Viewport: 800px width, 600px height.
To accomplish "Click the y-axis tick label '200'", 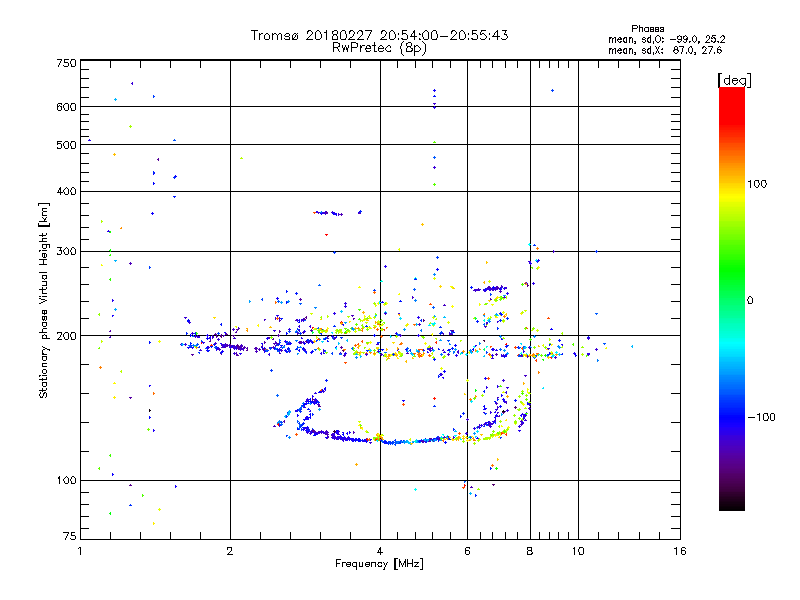I will [x=66, y=336].
